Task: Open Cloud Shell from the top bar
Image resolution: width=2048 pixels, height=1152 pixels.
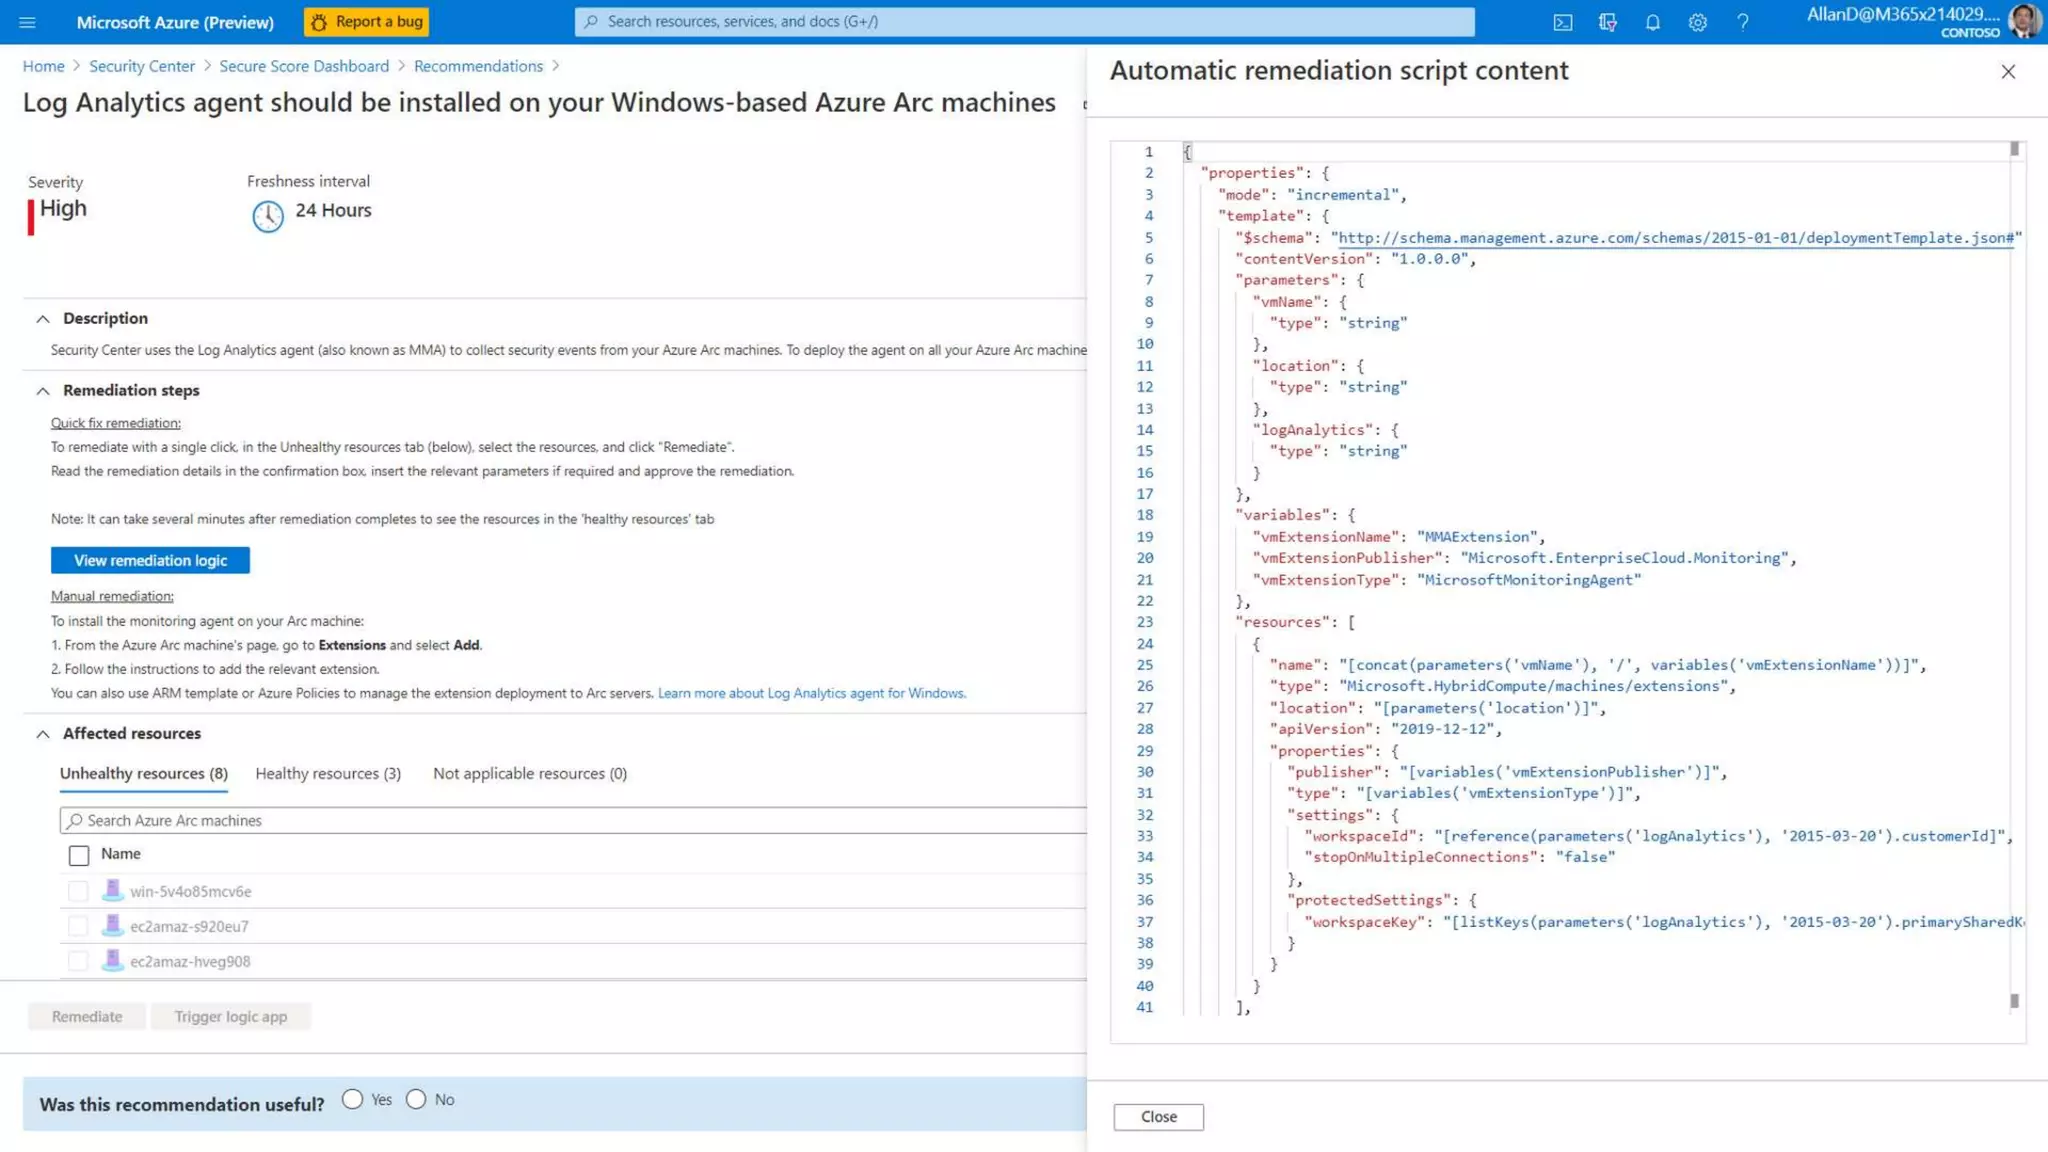Action: pyautogui.click(x=1562, y=22)
